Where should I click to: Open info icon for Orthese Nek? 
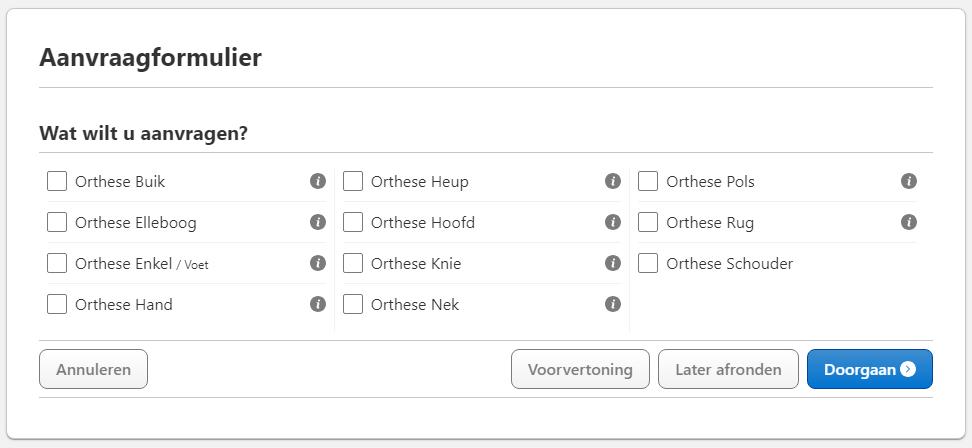[x=613, y=304]
